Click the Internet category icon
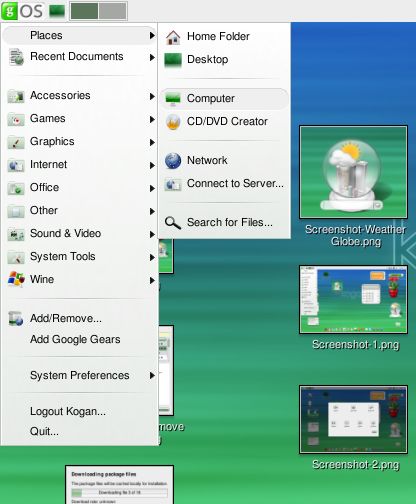Viewport: 416px width, 504px height. (16, 165)
